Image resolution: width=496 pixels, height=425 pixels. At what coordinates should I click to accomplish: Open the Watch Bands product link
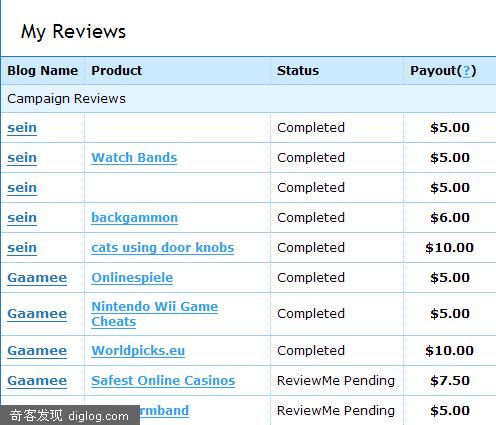134,158
